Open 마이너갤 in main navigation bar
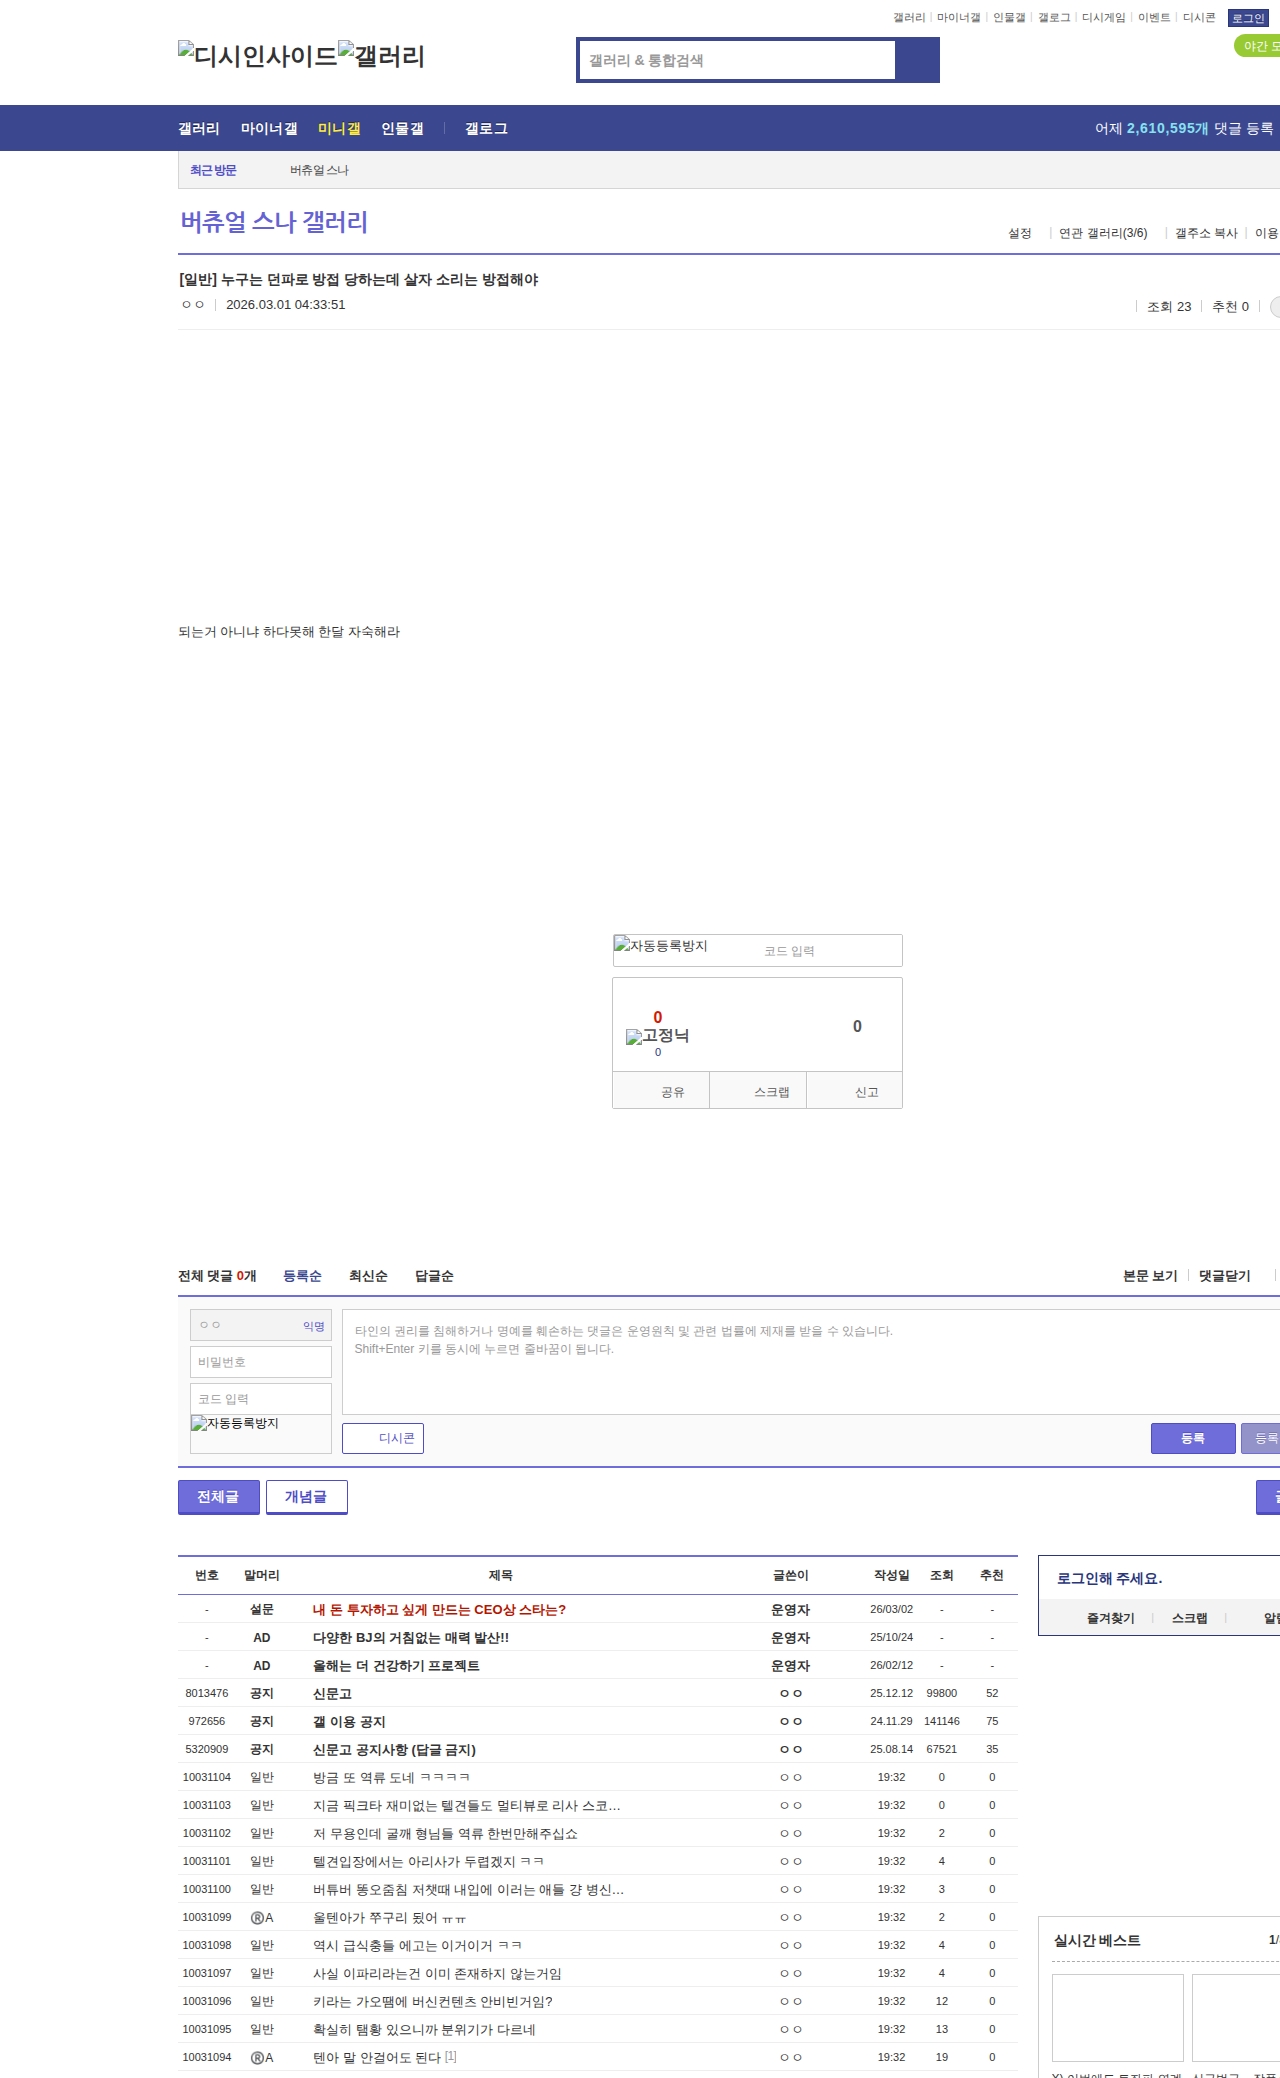This screenshot has height=2078, width=1280. pos(269,128)
